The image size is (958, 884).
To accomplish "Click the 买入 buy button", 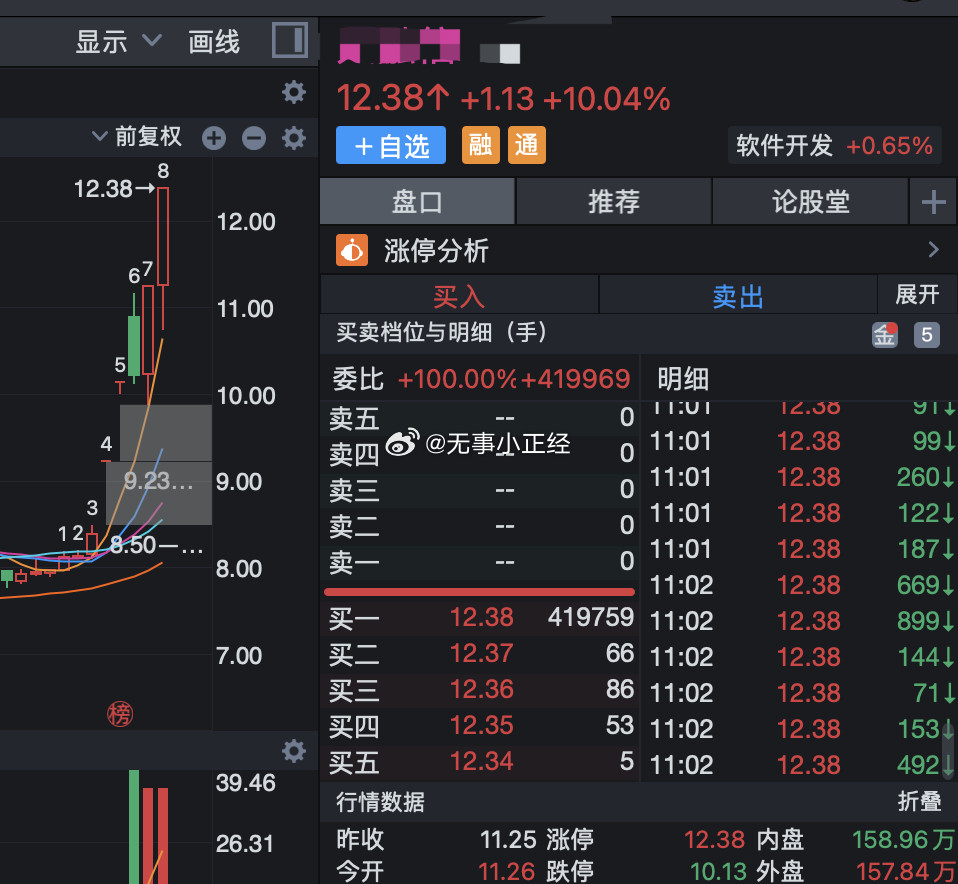I will tap(459, 296).
